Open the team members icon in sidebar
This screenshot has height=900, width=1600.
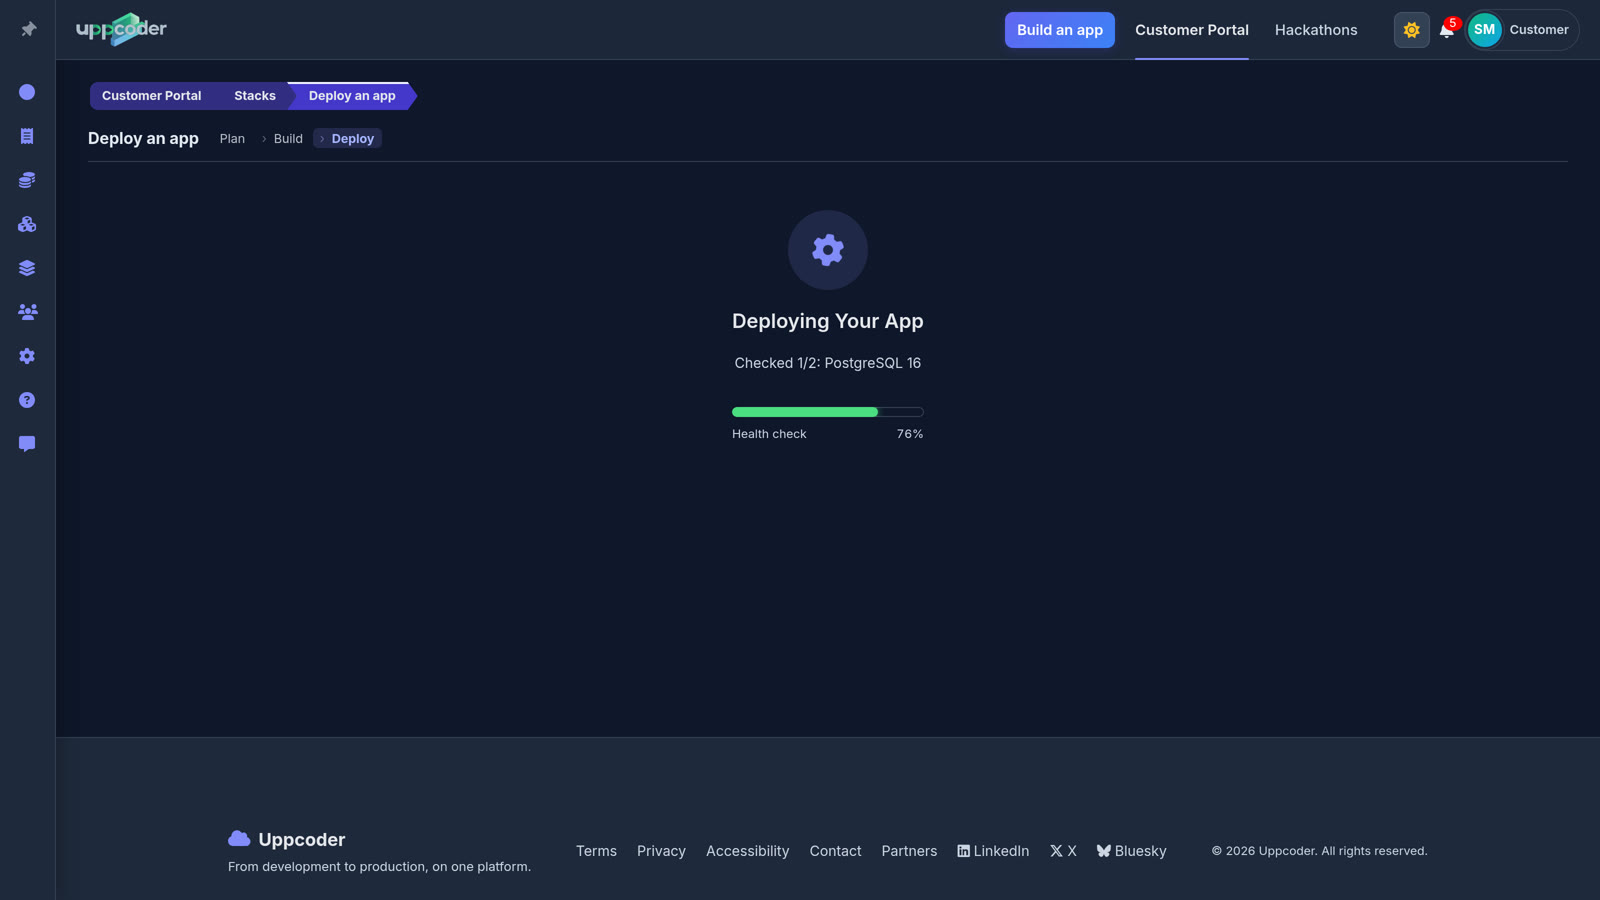click(x=27, y=312)
